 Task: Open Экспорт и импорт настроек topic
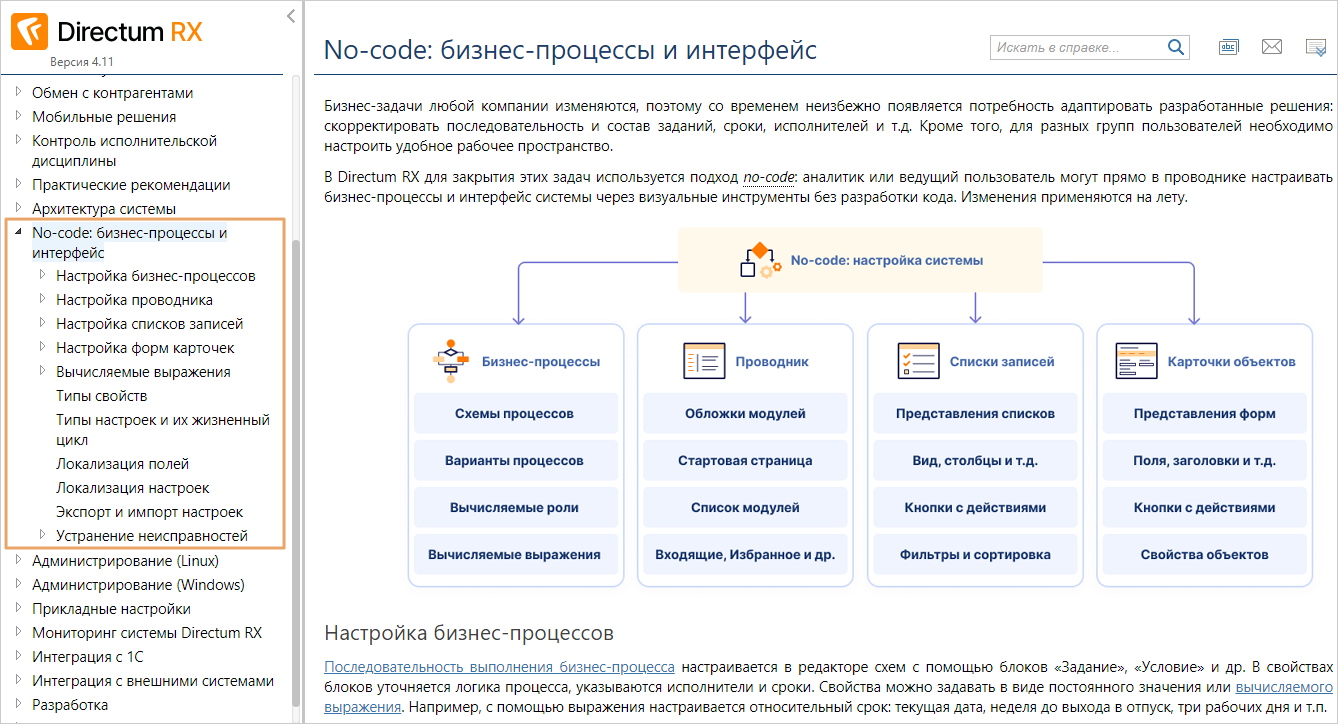coord(149,512)
